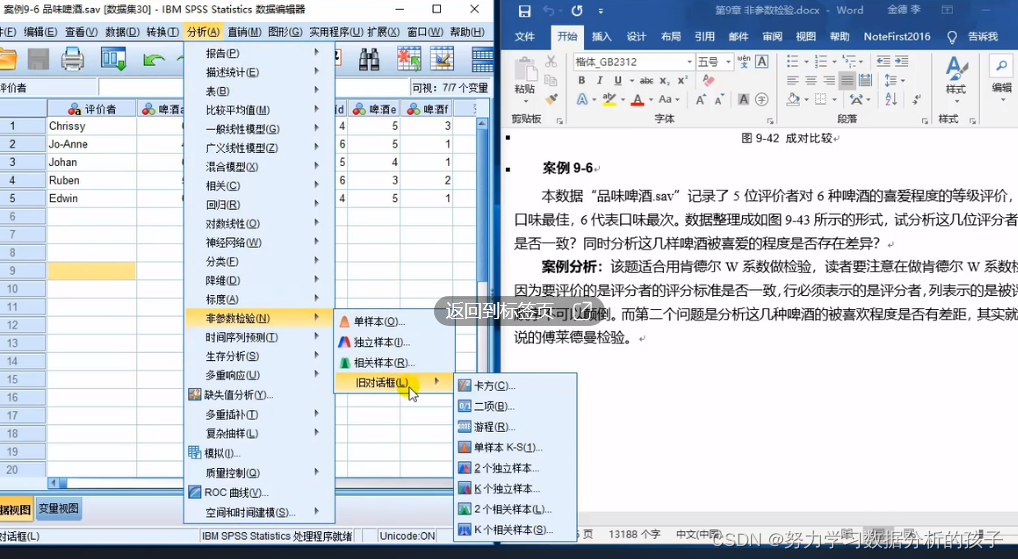This screenshot has height=559, width=1018.
Task: Expand the 描述统计(E) submenu
Action: point(260,72)
